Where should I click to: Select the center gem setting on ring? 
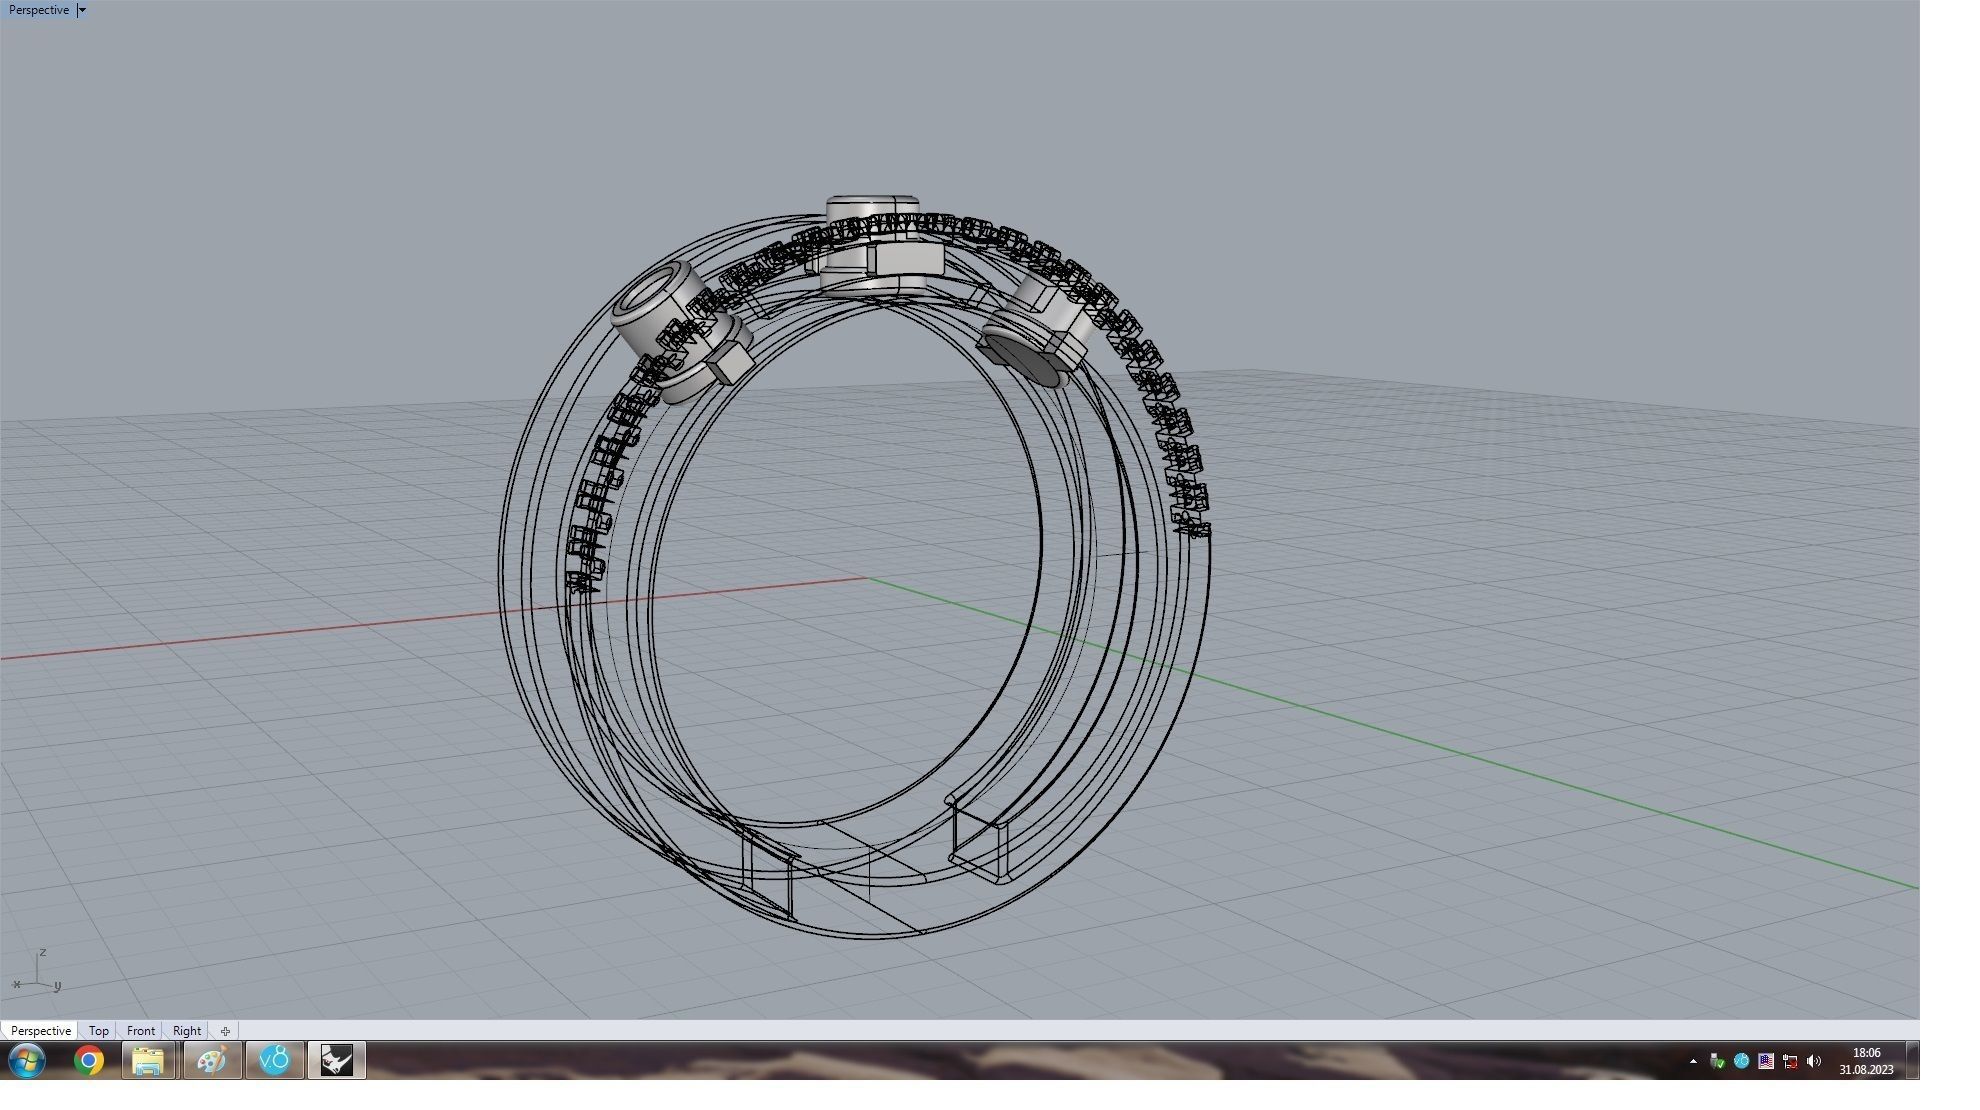[877, 245]
